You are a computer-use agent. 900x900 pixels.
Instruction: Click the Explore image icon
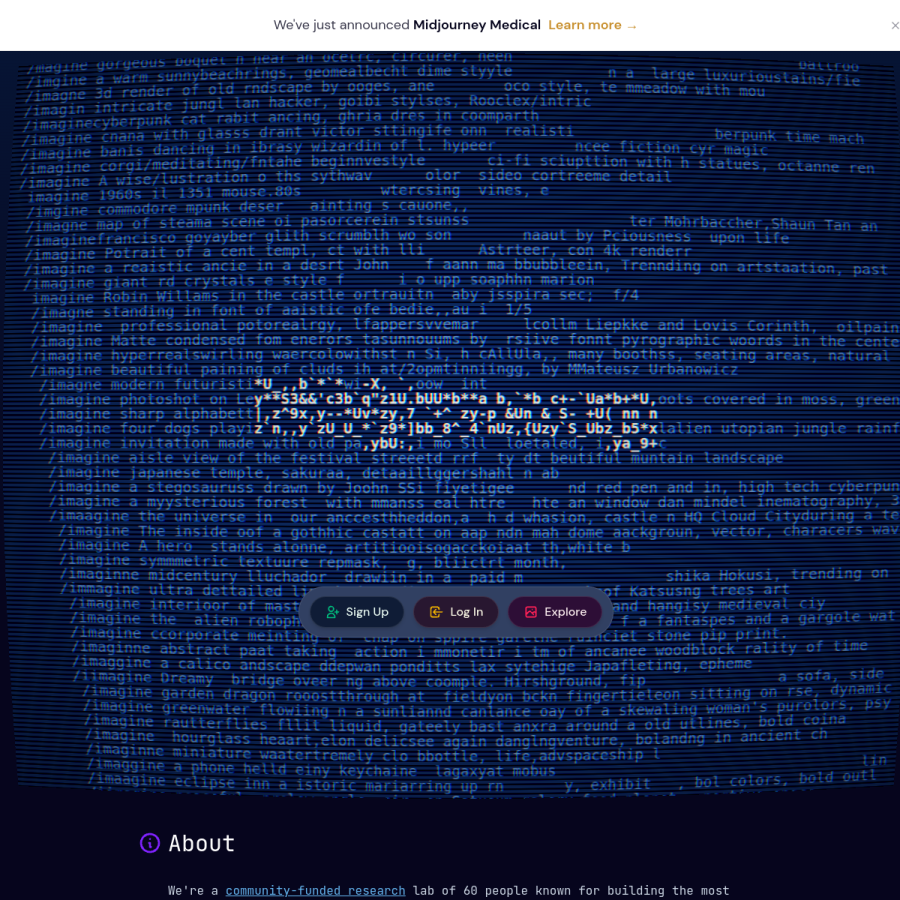531,612
